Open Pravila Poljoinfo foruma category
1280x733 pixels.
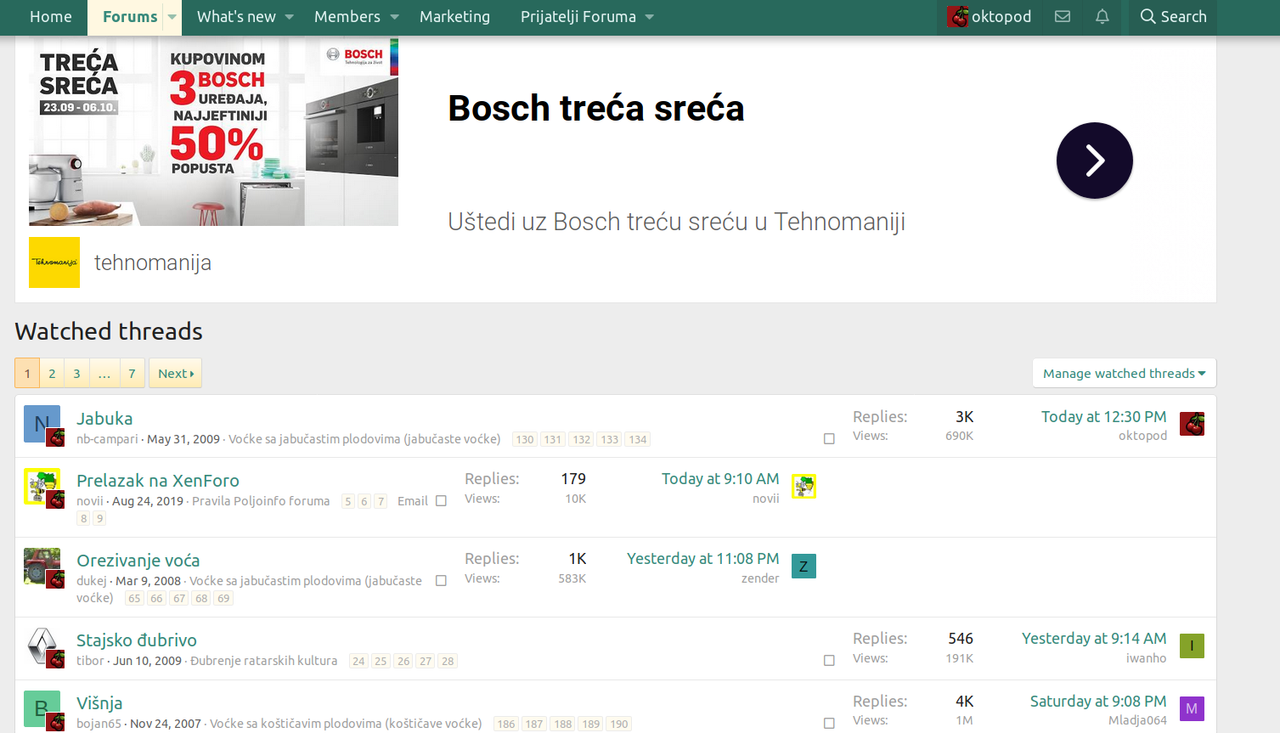click(261, 501)
